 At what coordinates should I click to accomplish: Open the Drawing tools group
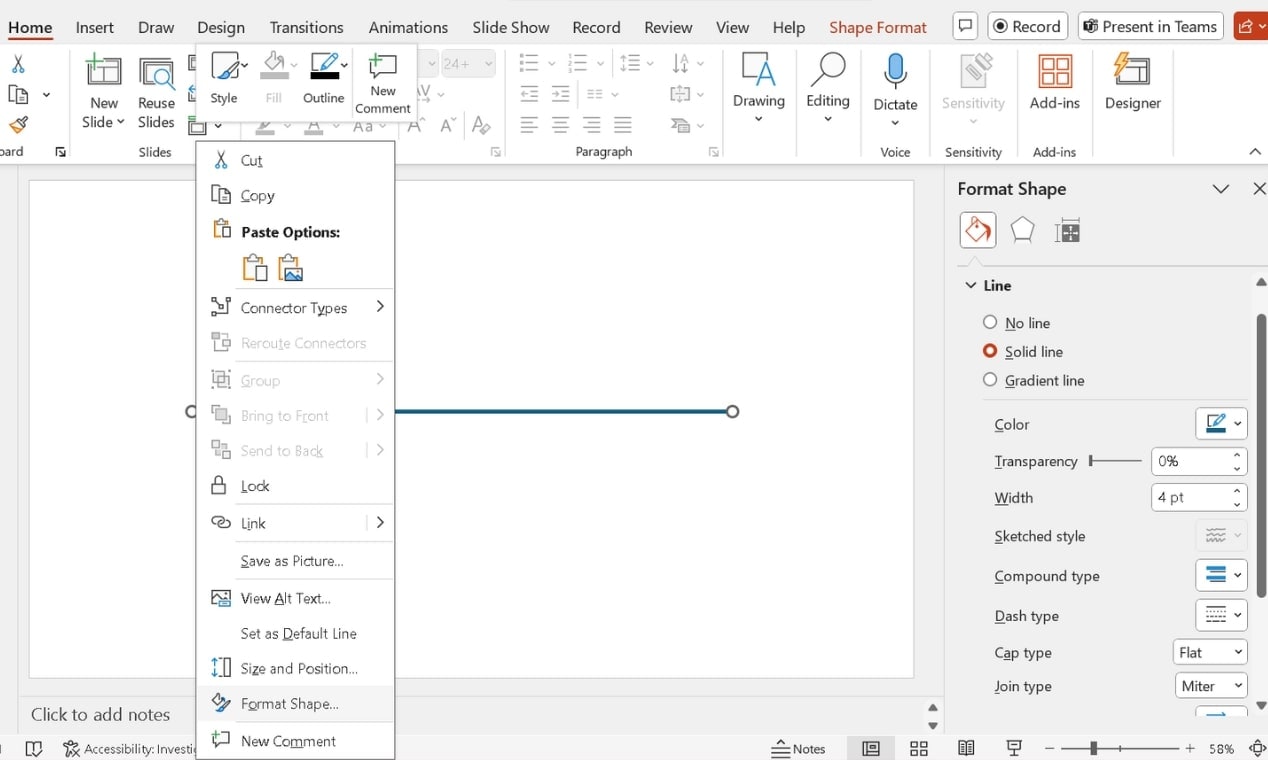click(x=759, y=88)
